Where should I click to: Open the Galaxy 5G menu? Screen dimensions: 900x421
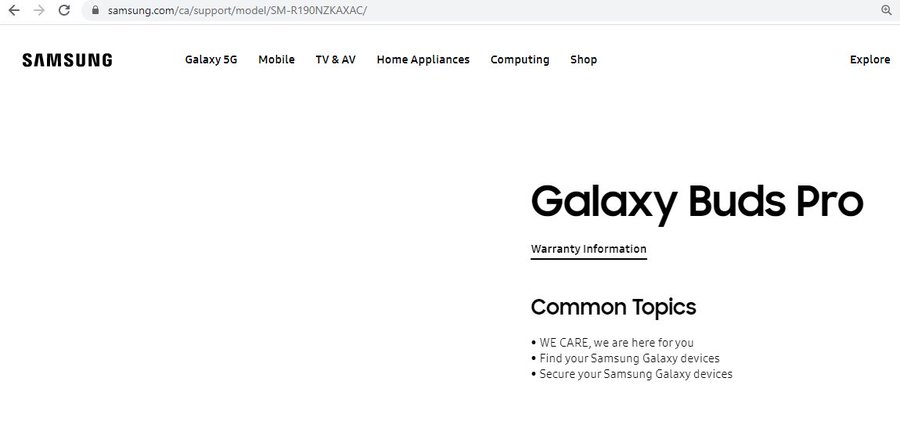(x=211, y=60)
